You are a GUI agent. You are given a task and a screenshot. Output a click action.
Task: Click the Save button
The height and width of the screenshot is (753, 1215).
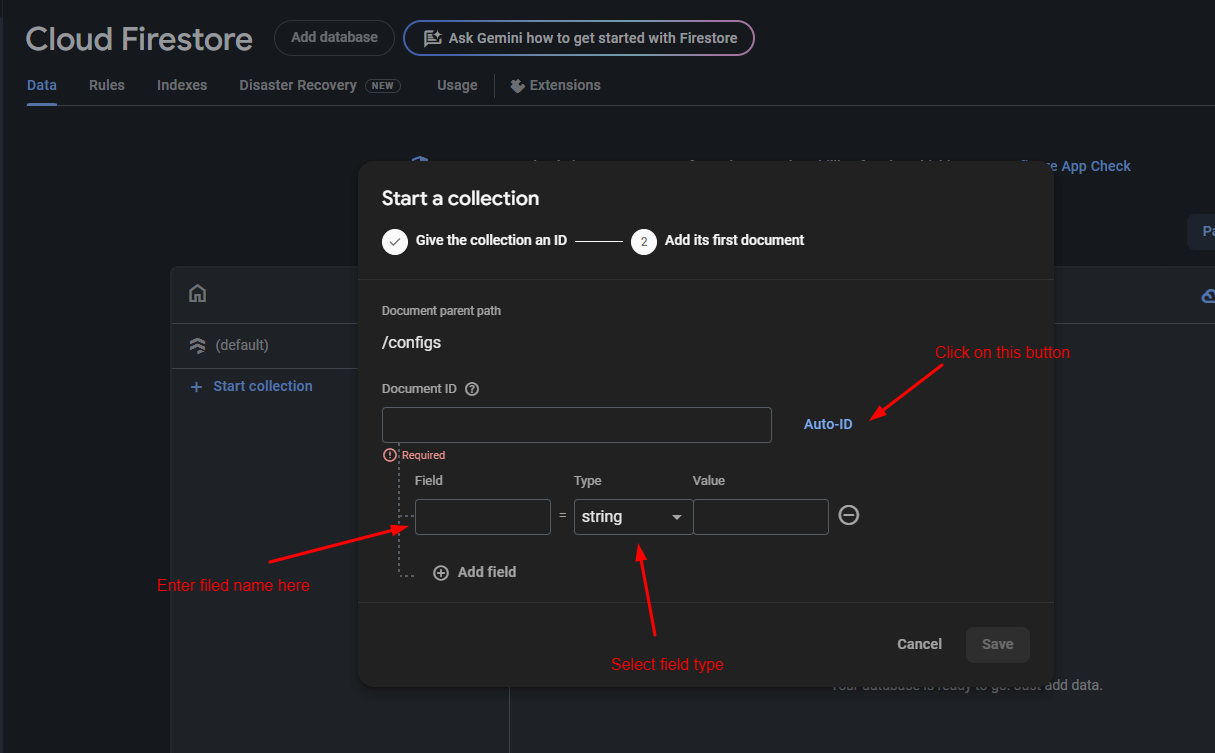point(997,644)
